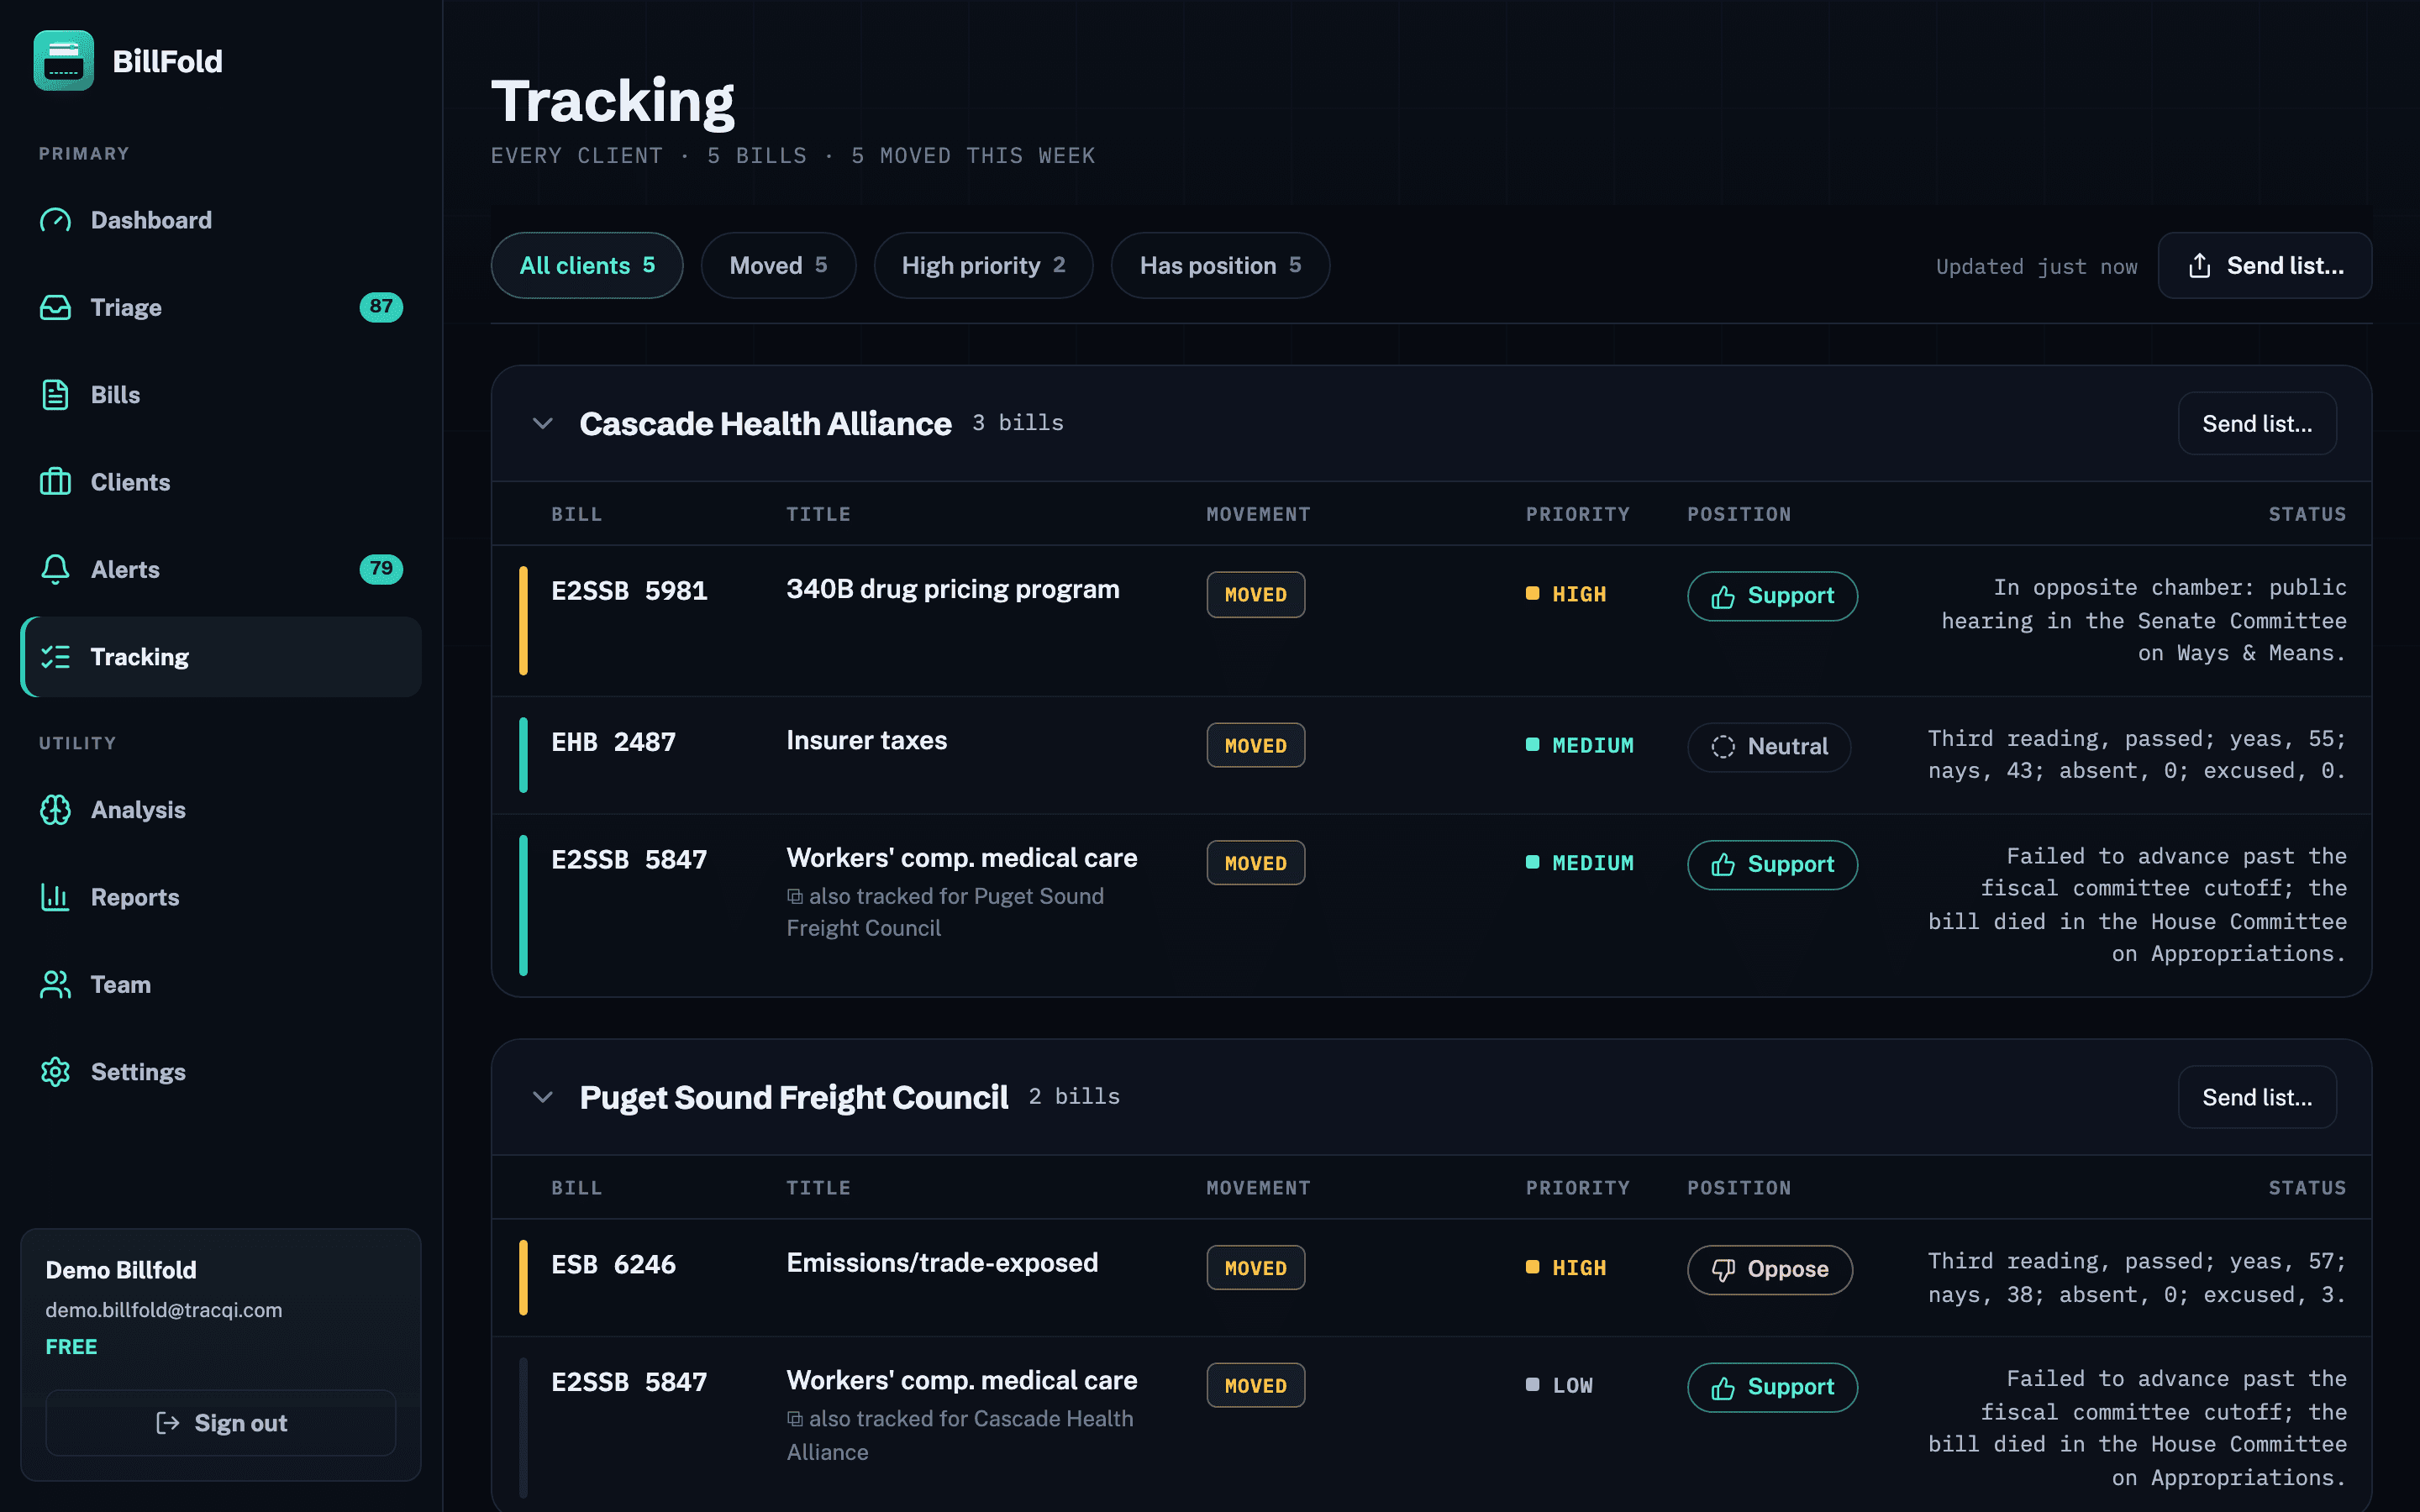Image resolution: width=2420 pixels, height=1512 pixels.
Task: Click the share icon in top Send list button
Action: (x=2199, y=265)
